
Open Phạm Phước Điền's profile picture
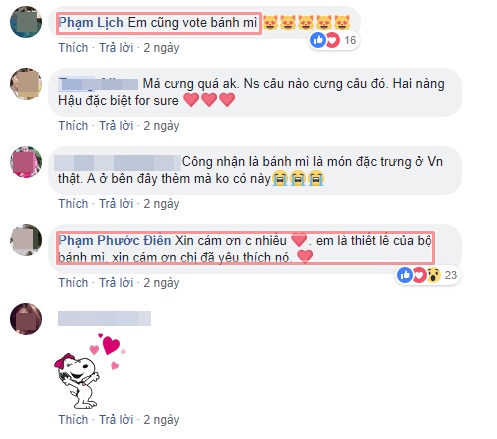[x=26, y=240]
